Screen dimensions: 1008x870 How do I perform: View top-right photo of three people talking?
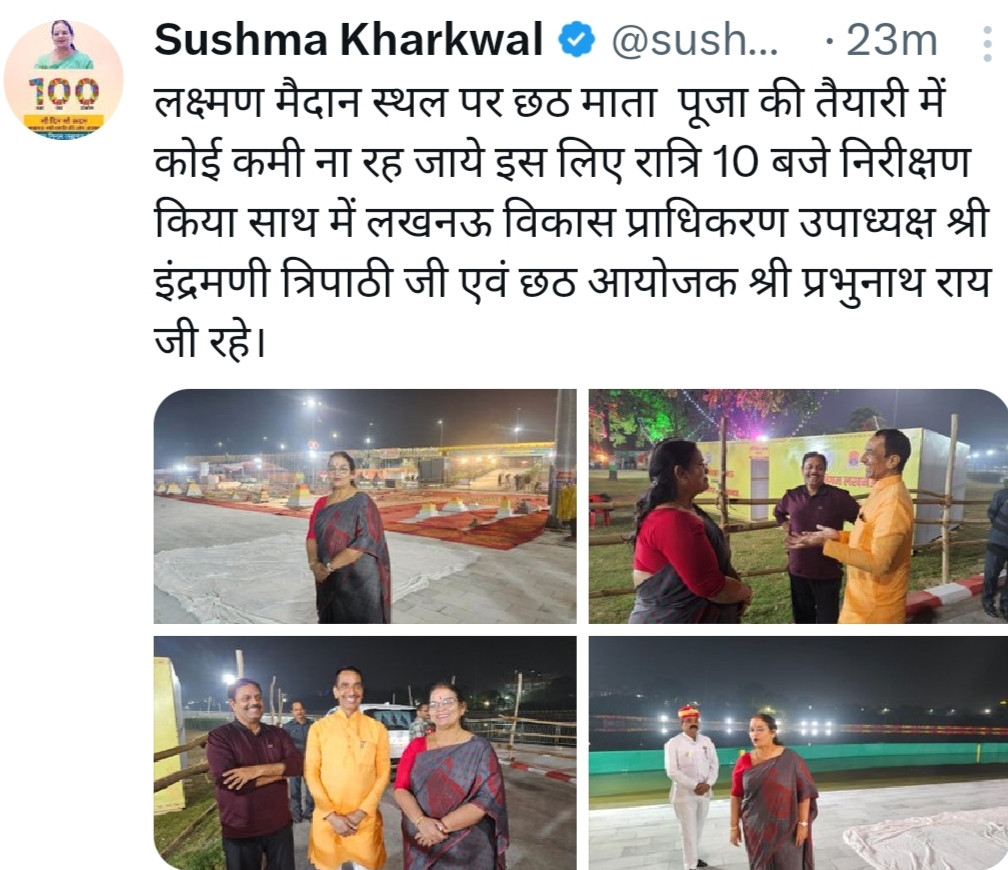coord(798,506)
